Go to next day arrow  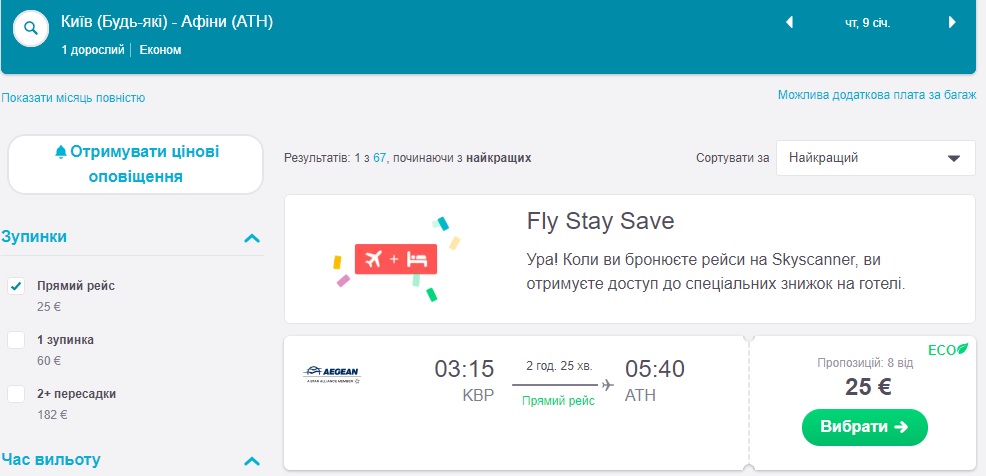[x=951, y=22]
